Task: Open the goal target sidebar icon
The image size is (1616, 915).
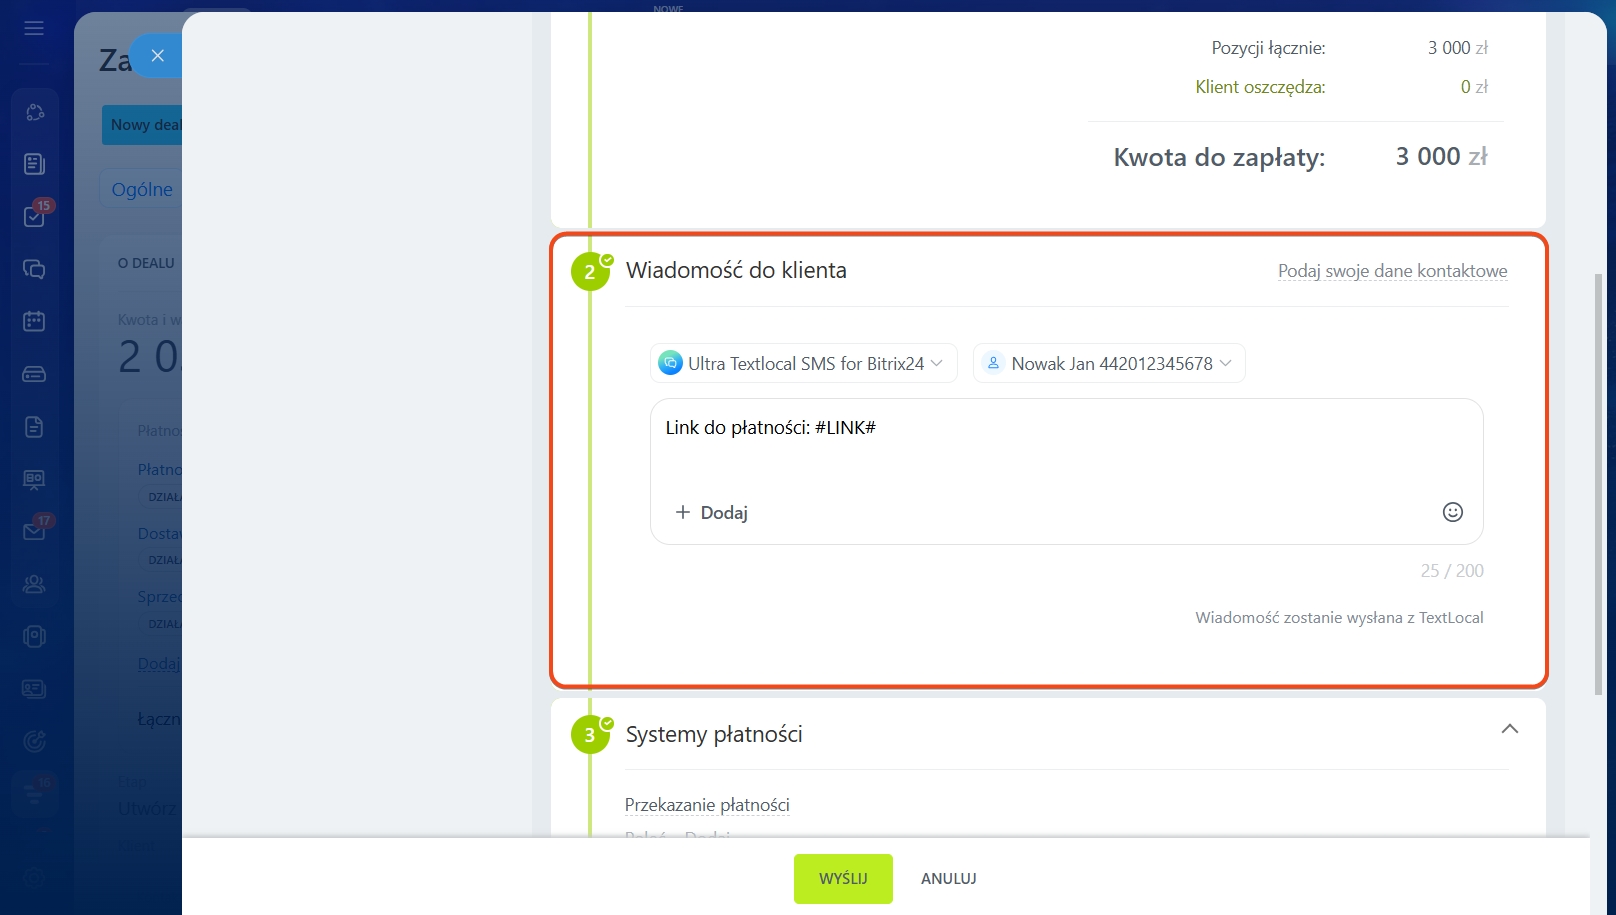Action: click(x=34, y=741)
